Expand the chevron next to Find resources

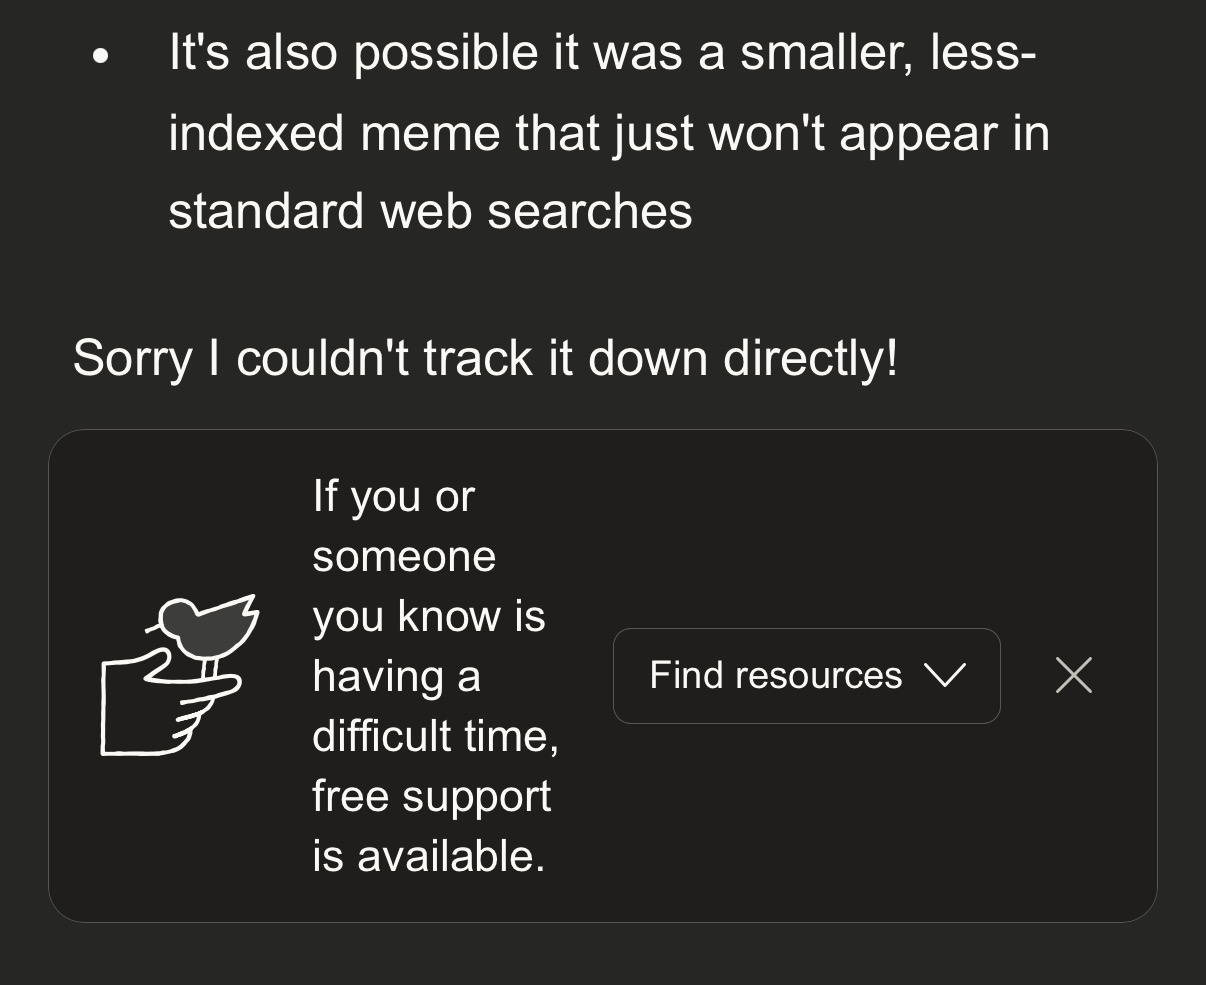(945, 676)
